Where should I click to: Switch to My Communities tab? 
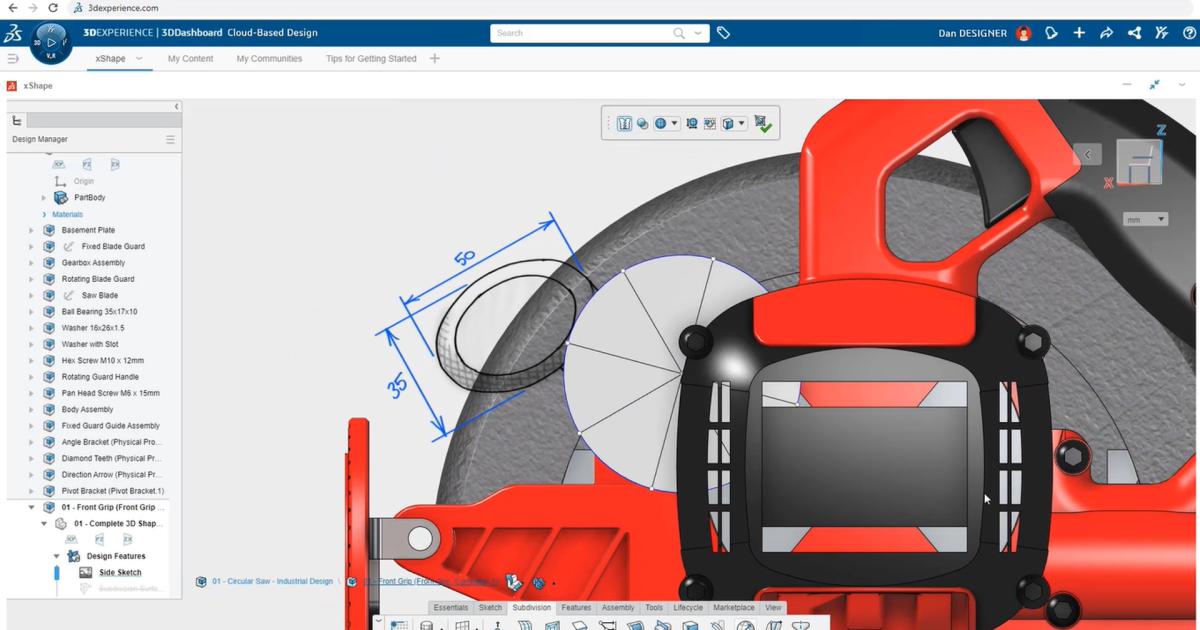pos(269,59)
